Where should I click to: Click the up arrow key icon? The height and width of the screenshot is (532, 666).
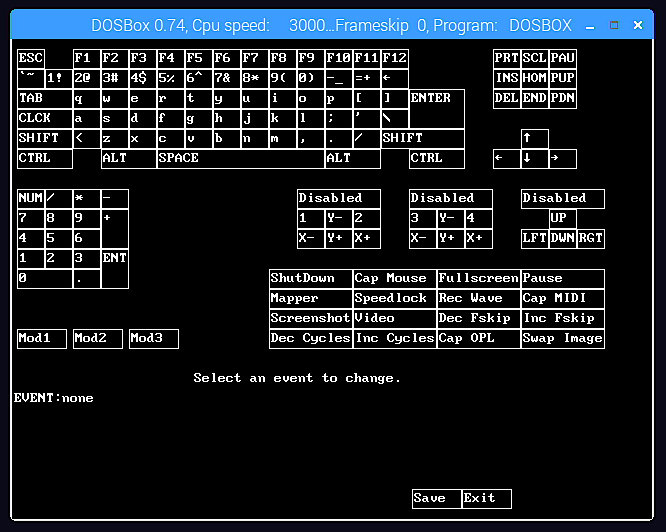(535, 139)
